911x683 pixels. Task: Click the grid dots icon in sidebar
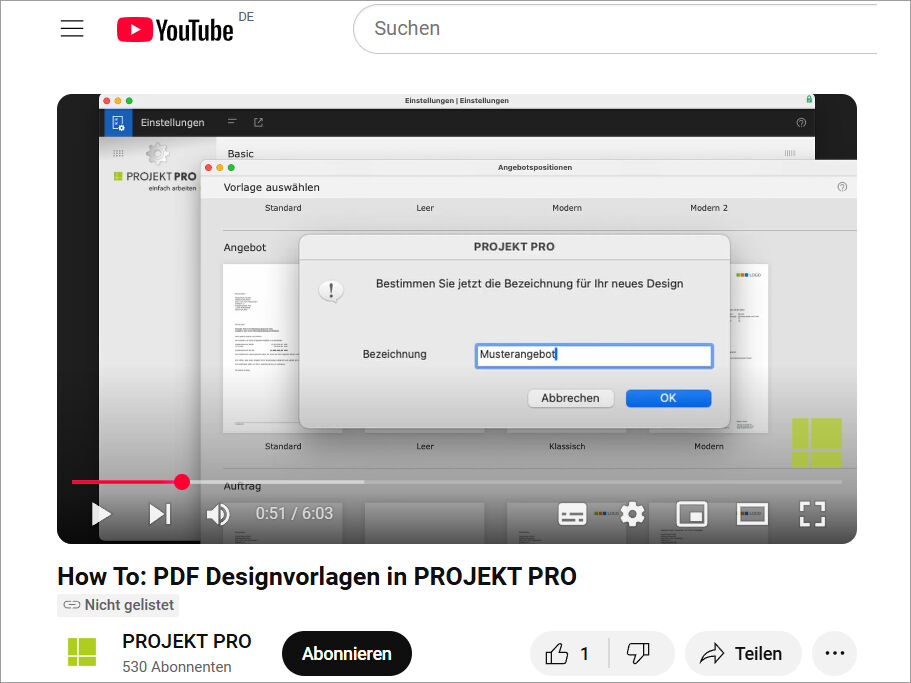pos(118,153)
